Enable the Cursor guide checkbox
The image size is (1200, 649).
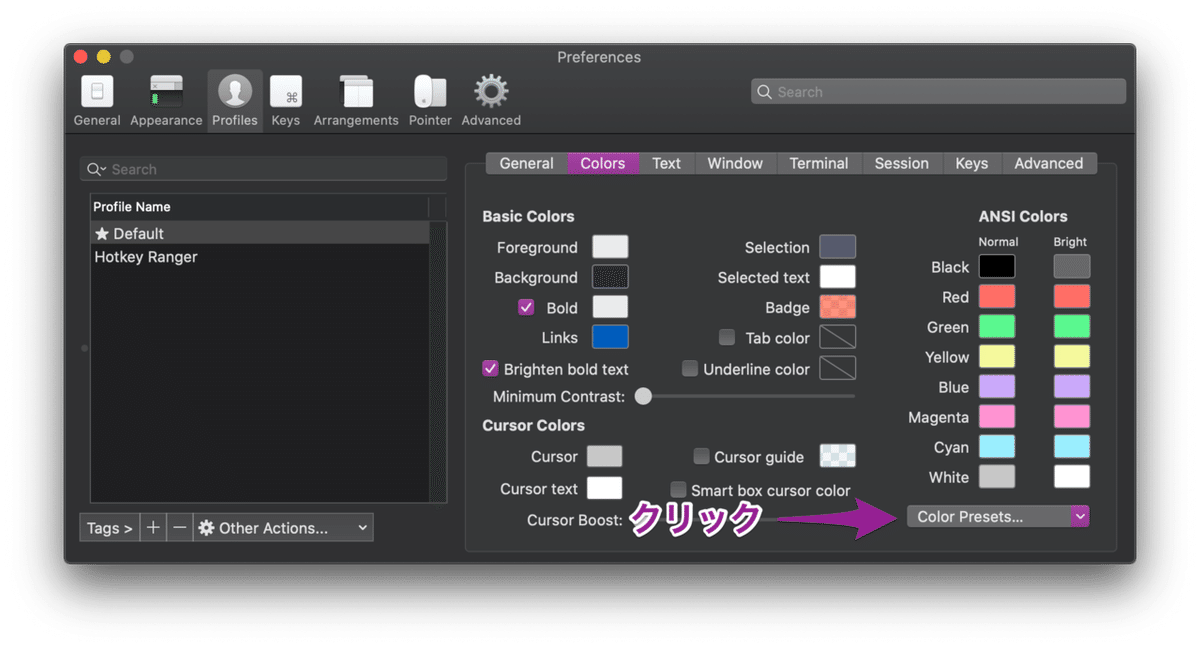[x=701, y=456]
